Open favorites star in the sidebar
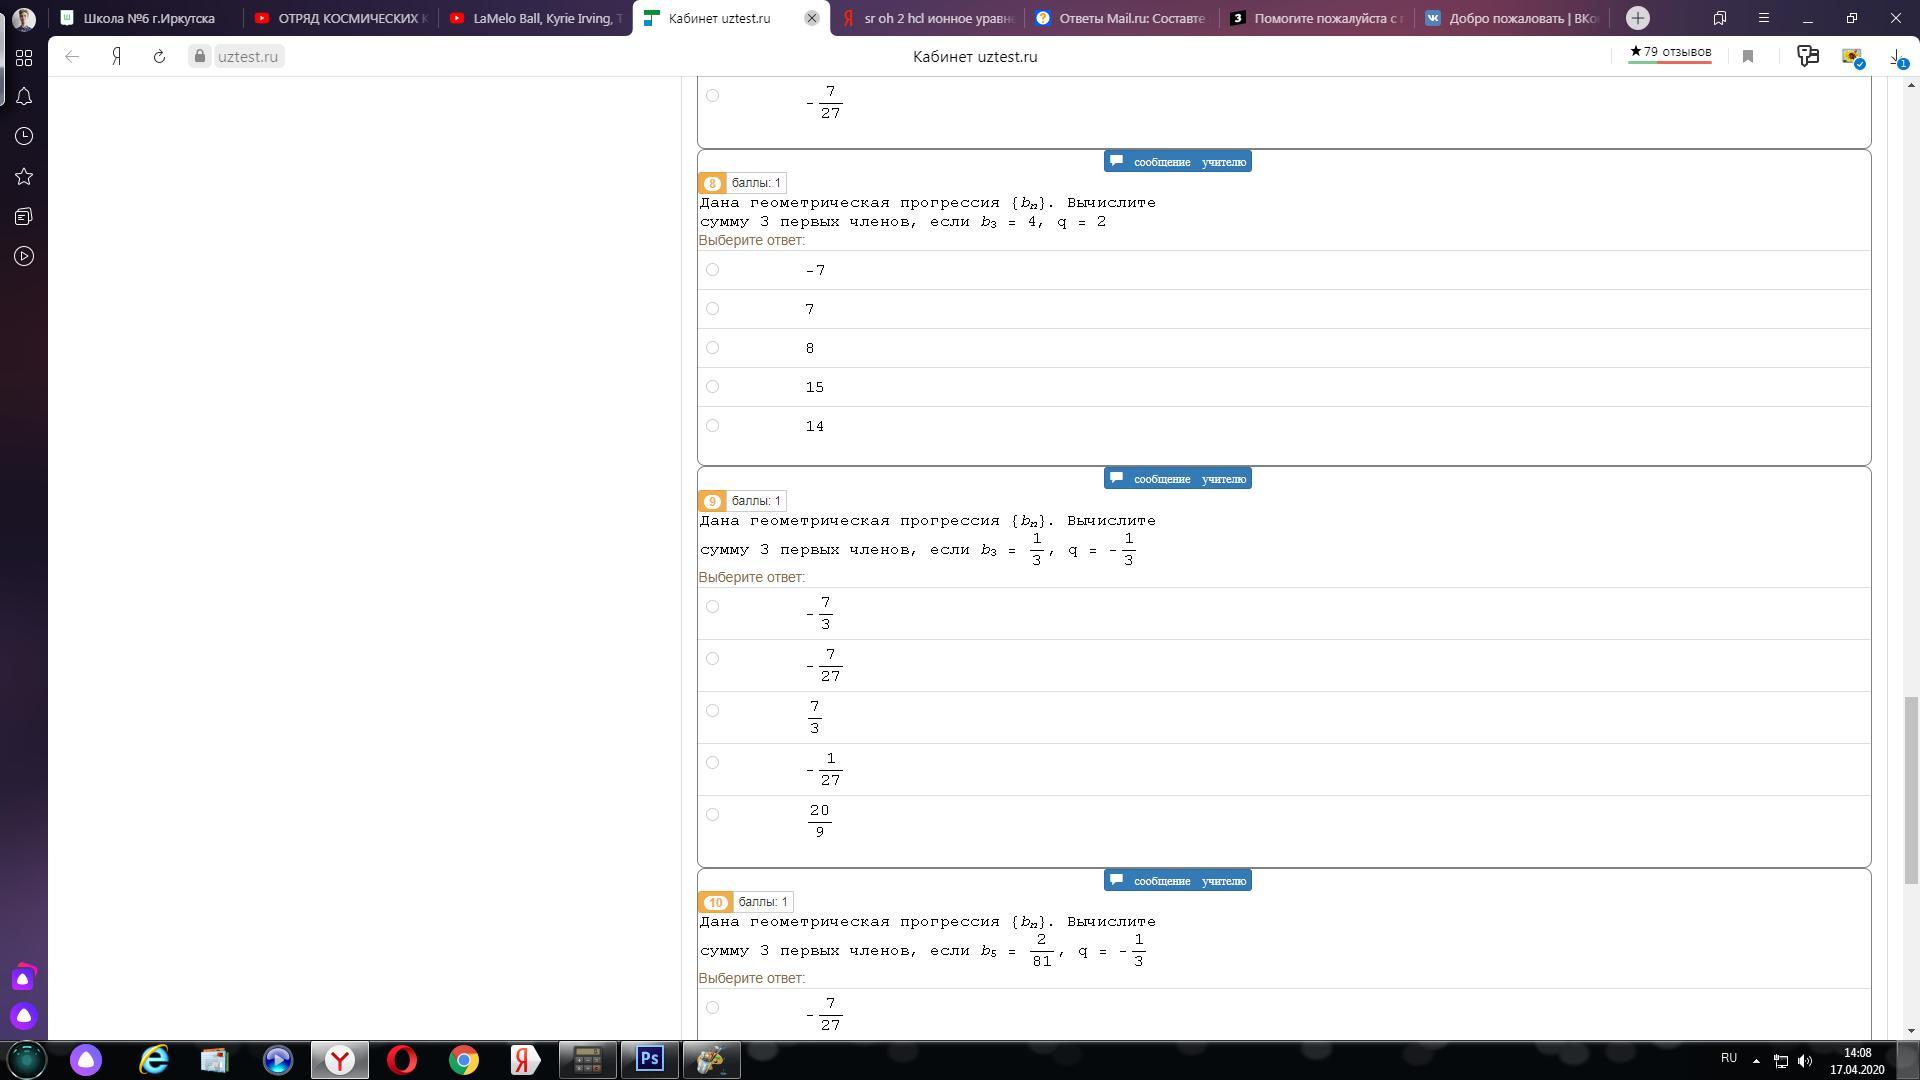1920x1080 pixels. click(24, 177)
